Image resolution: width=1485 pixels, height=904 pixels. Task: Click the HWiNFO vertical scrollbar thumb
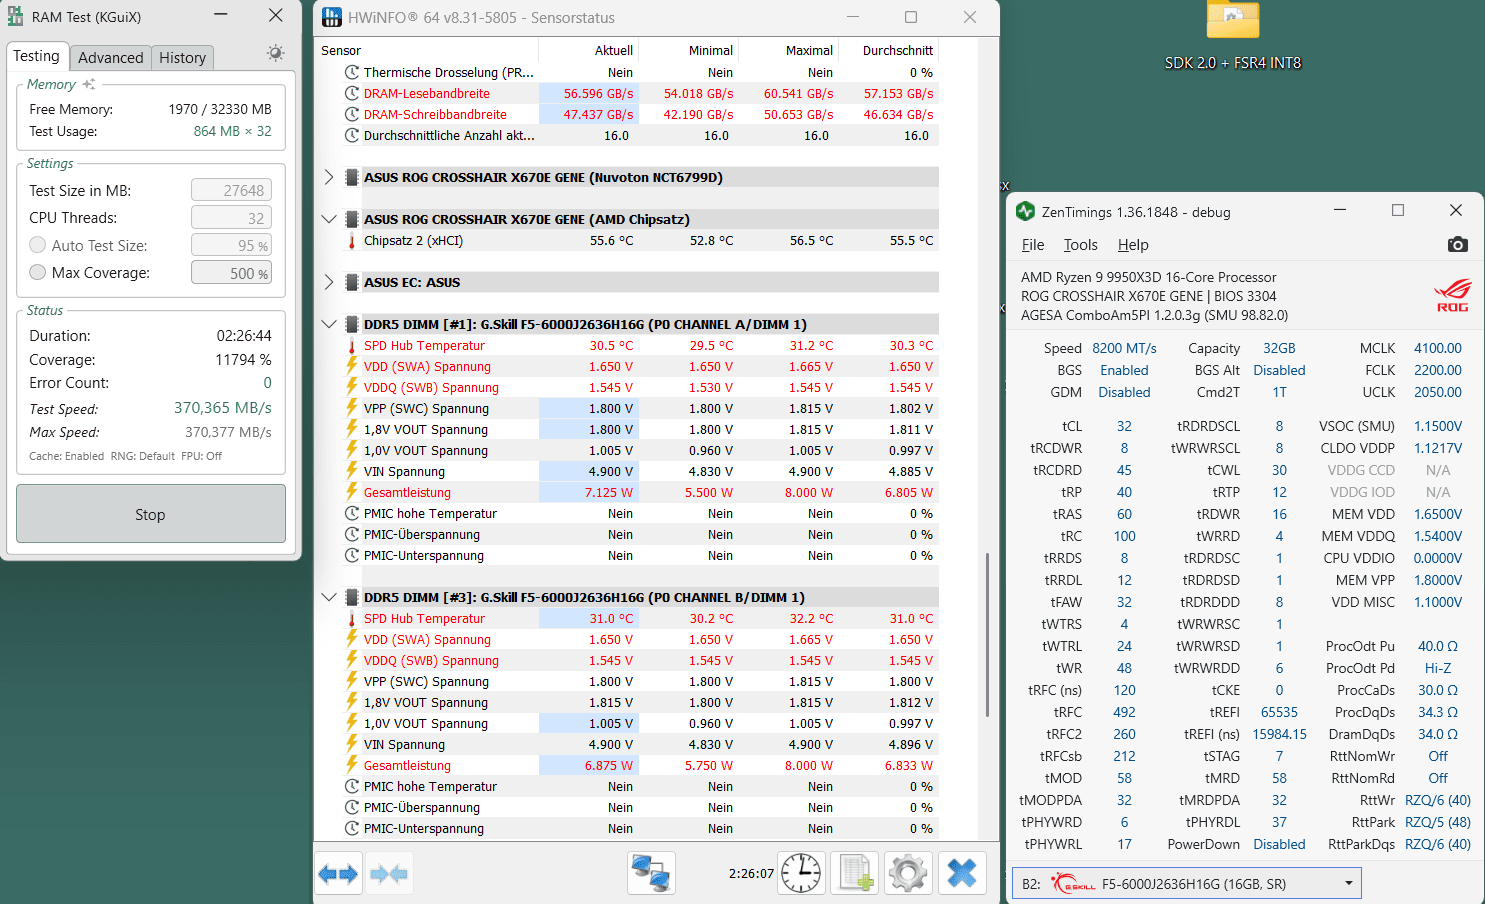click(x=988, y=634)
